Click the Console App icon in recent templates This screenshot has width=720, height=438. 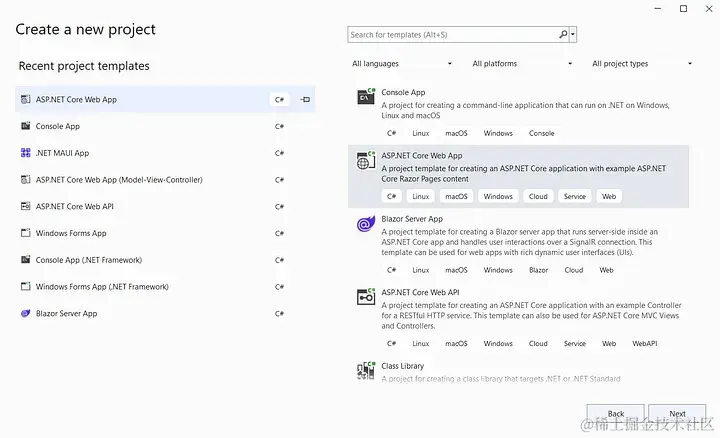coord(26,126)
